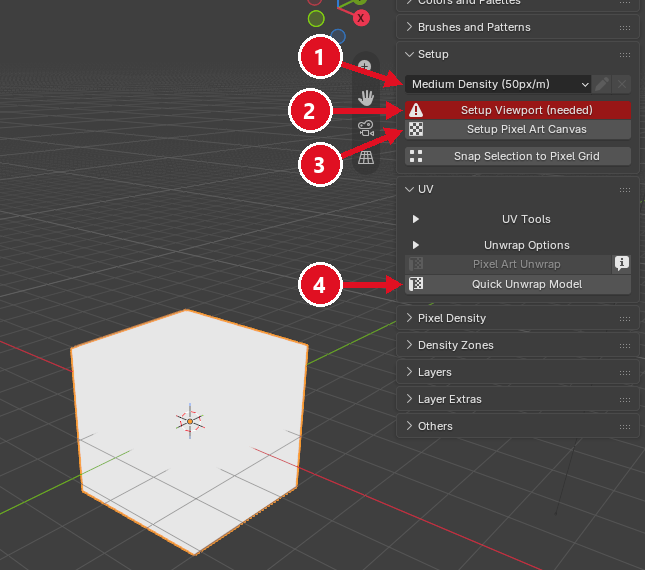Click the warning icon on Setup Viewport
This screenshot has height=570, width=645.
coord(416,110)
